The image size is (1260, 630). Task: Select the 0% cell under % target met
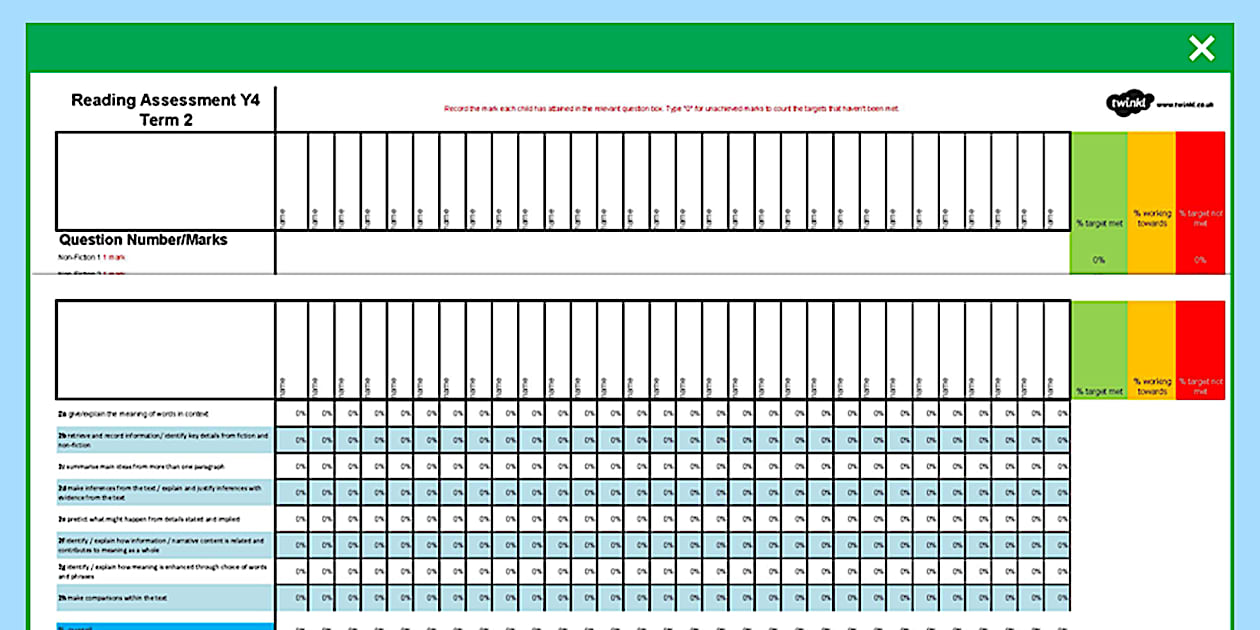click(x=1098, y=258)
